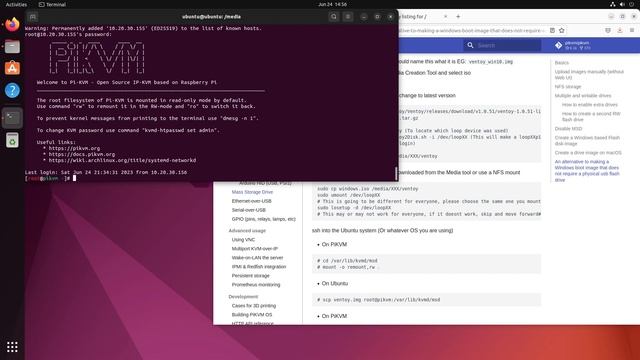
Task: Select the Terminal icon in the dock
Action: 12,118
